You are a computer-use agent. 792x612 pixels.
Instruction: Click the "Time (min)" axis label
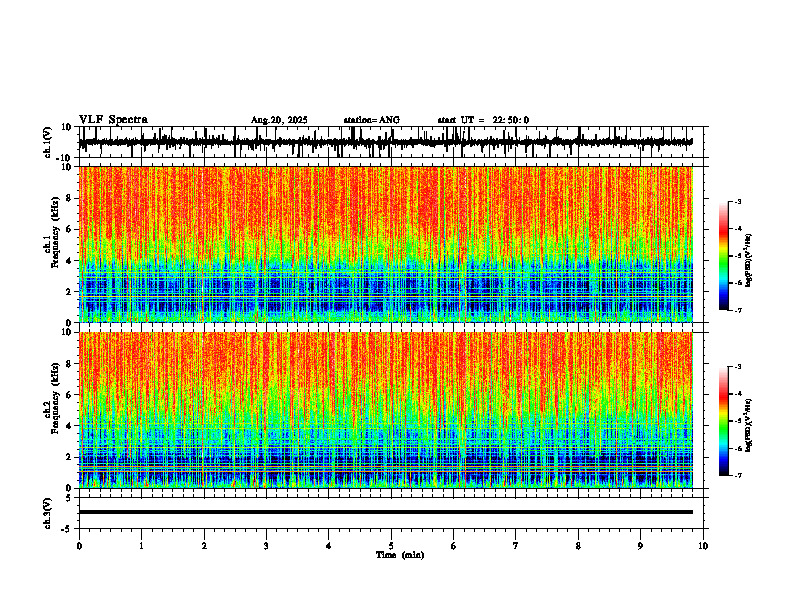(x=400, y=555)
